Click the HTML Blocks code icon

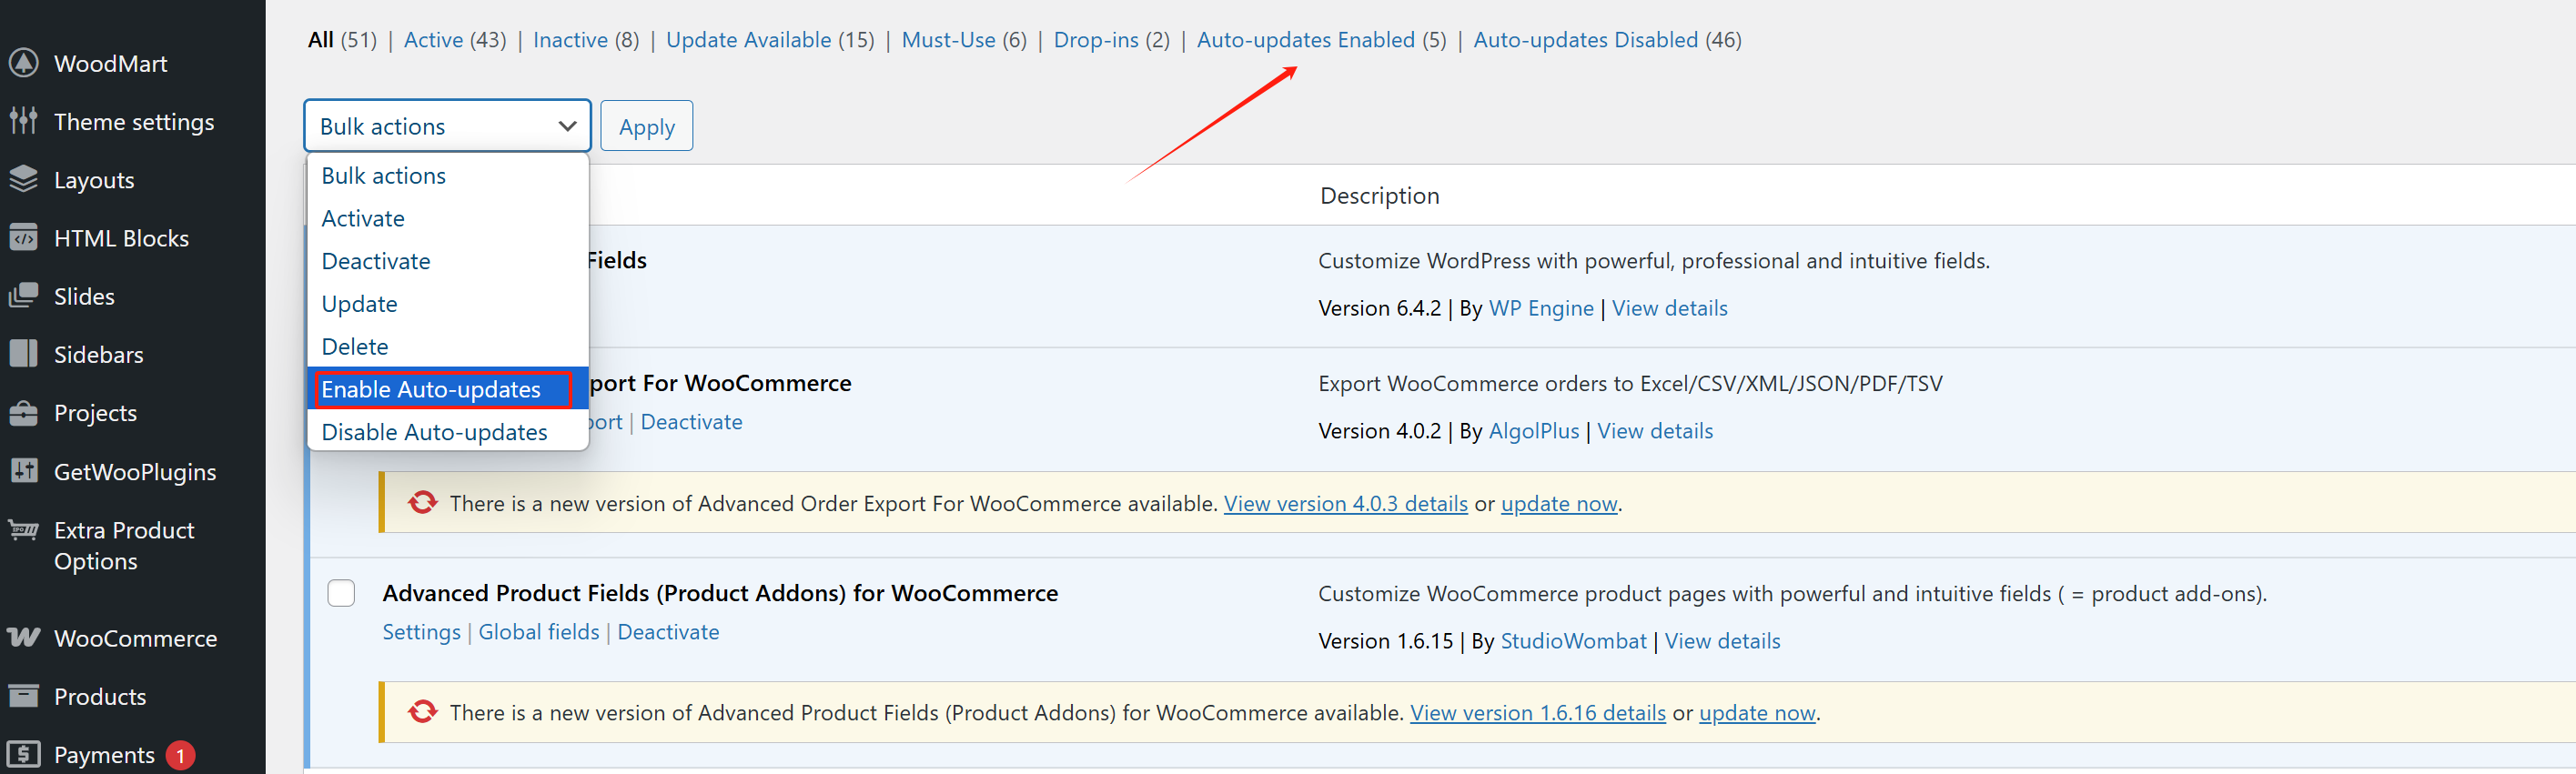(x=24, y=238)
